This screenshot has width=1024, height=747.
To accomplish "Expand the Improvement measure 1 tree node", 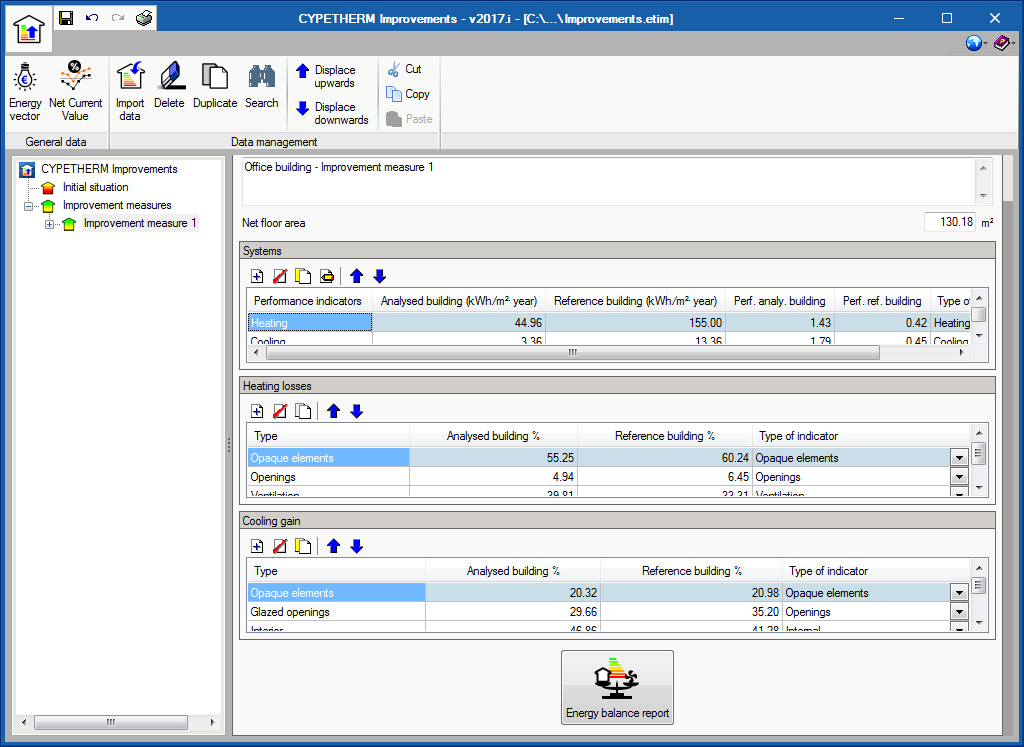I will pyautogui.click(x=49, y=224).
